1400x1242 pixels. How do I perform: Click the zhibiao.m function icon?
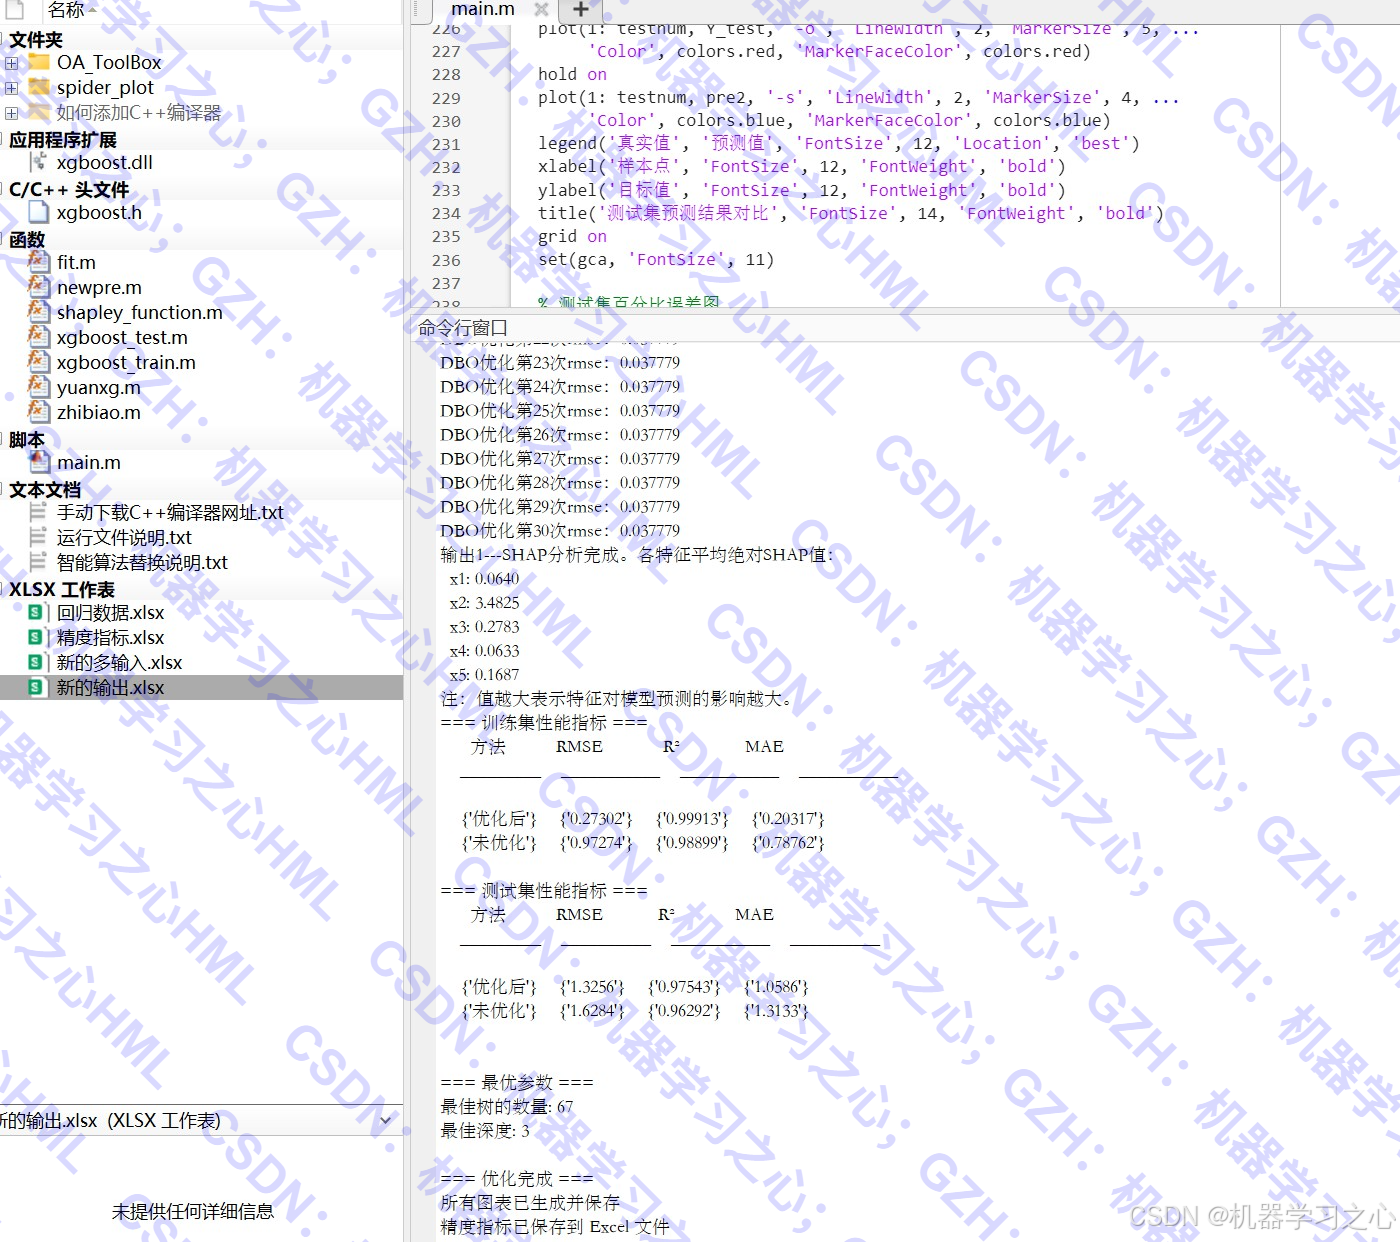[39, 412]
